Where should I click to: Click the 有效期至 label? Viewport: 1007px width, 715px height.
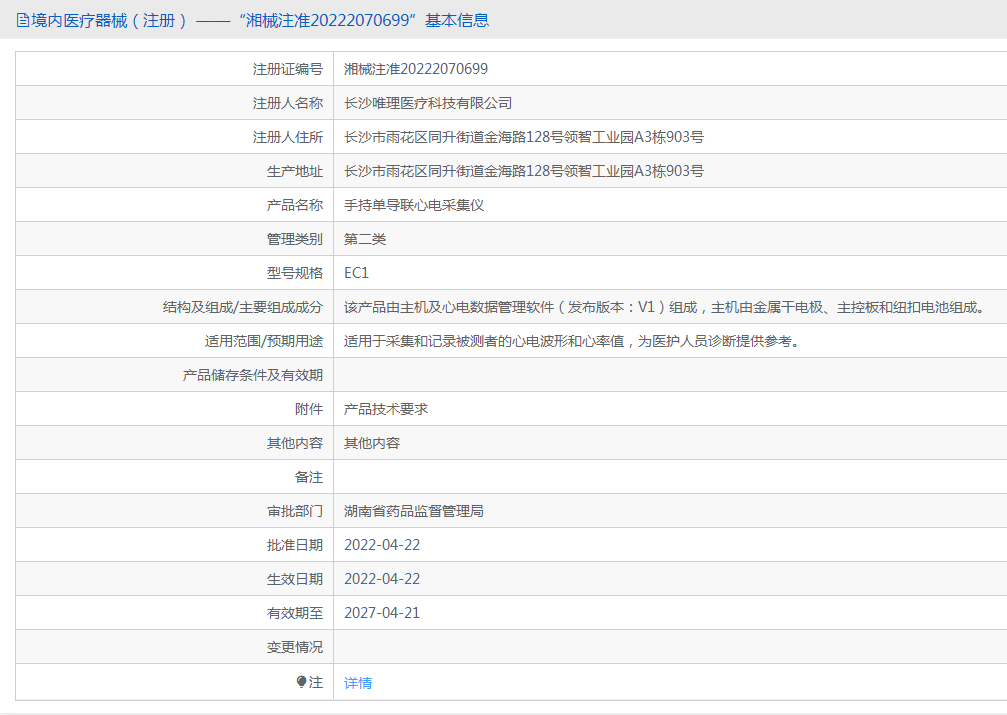[295, 613]
